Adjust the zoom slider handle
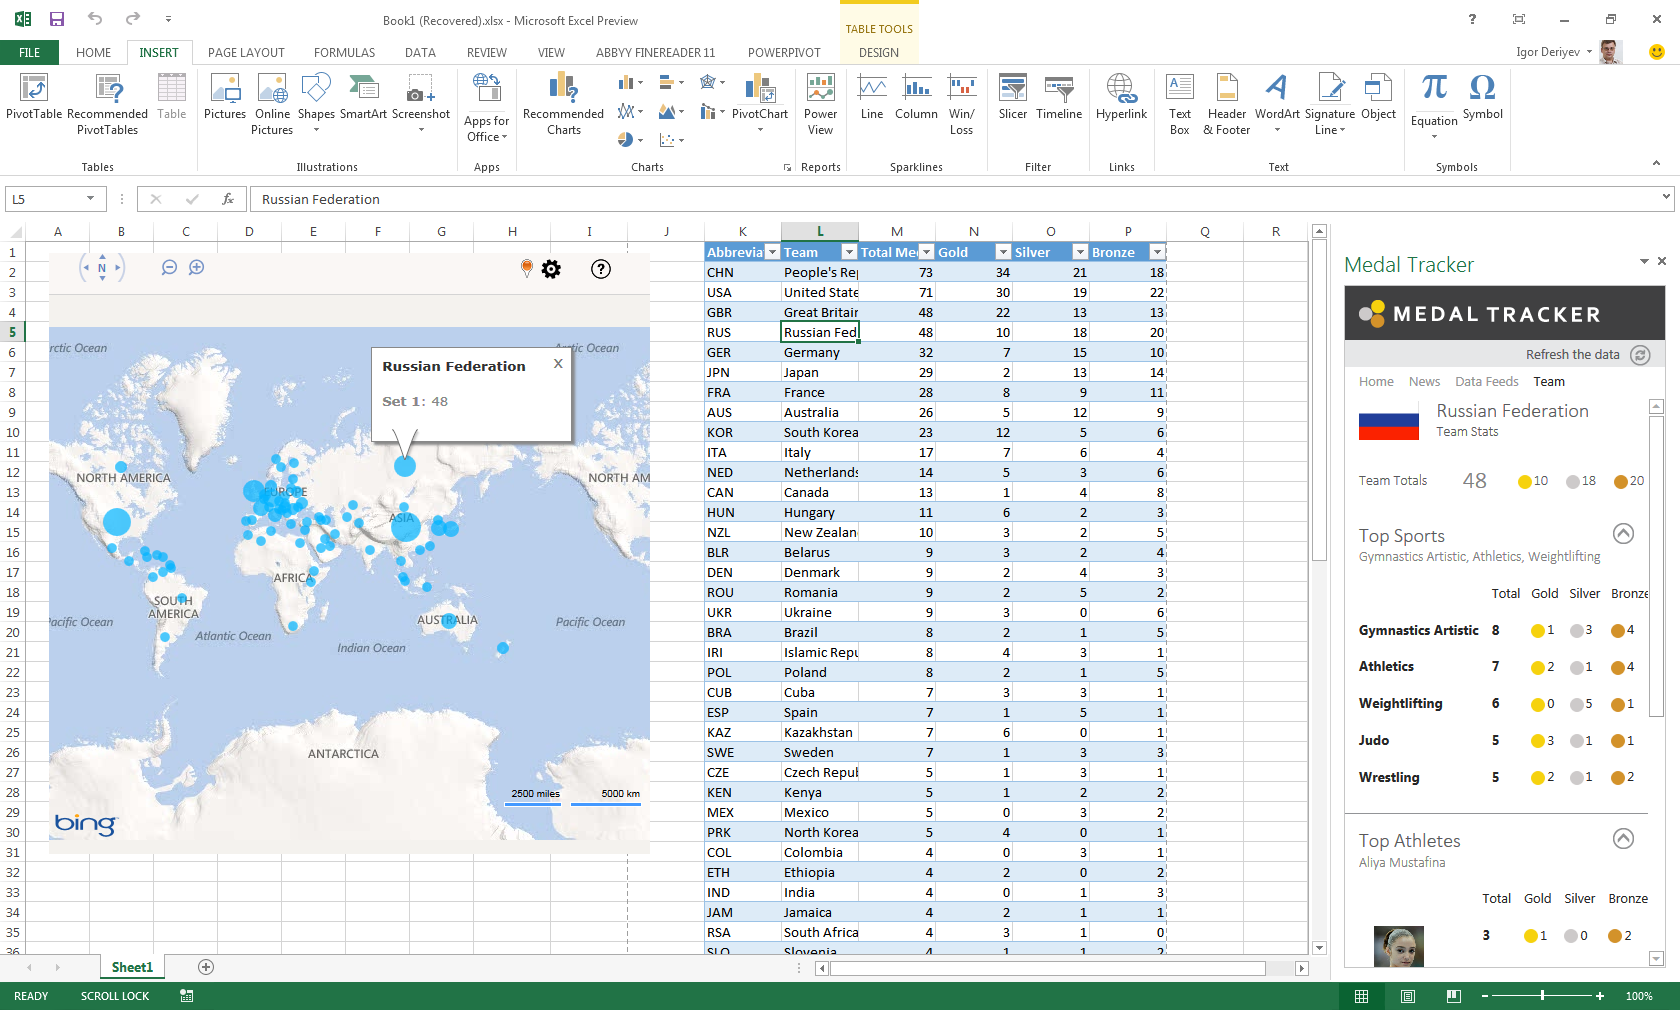This screenshot has width=1680, height=1010. coord(1543,996)
